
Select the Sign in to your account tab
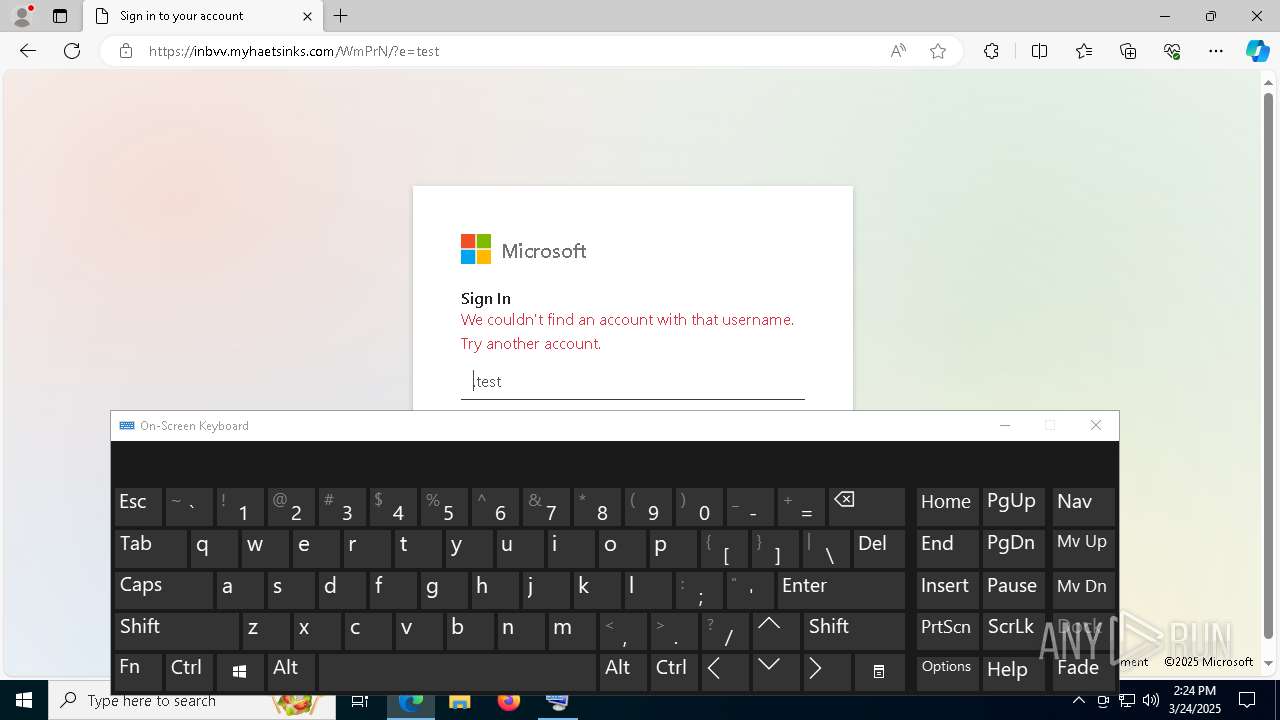tap(203, 16)
